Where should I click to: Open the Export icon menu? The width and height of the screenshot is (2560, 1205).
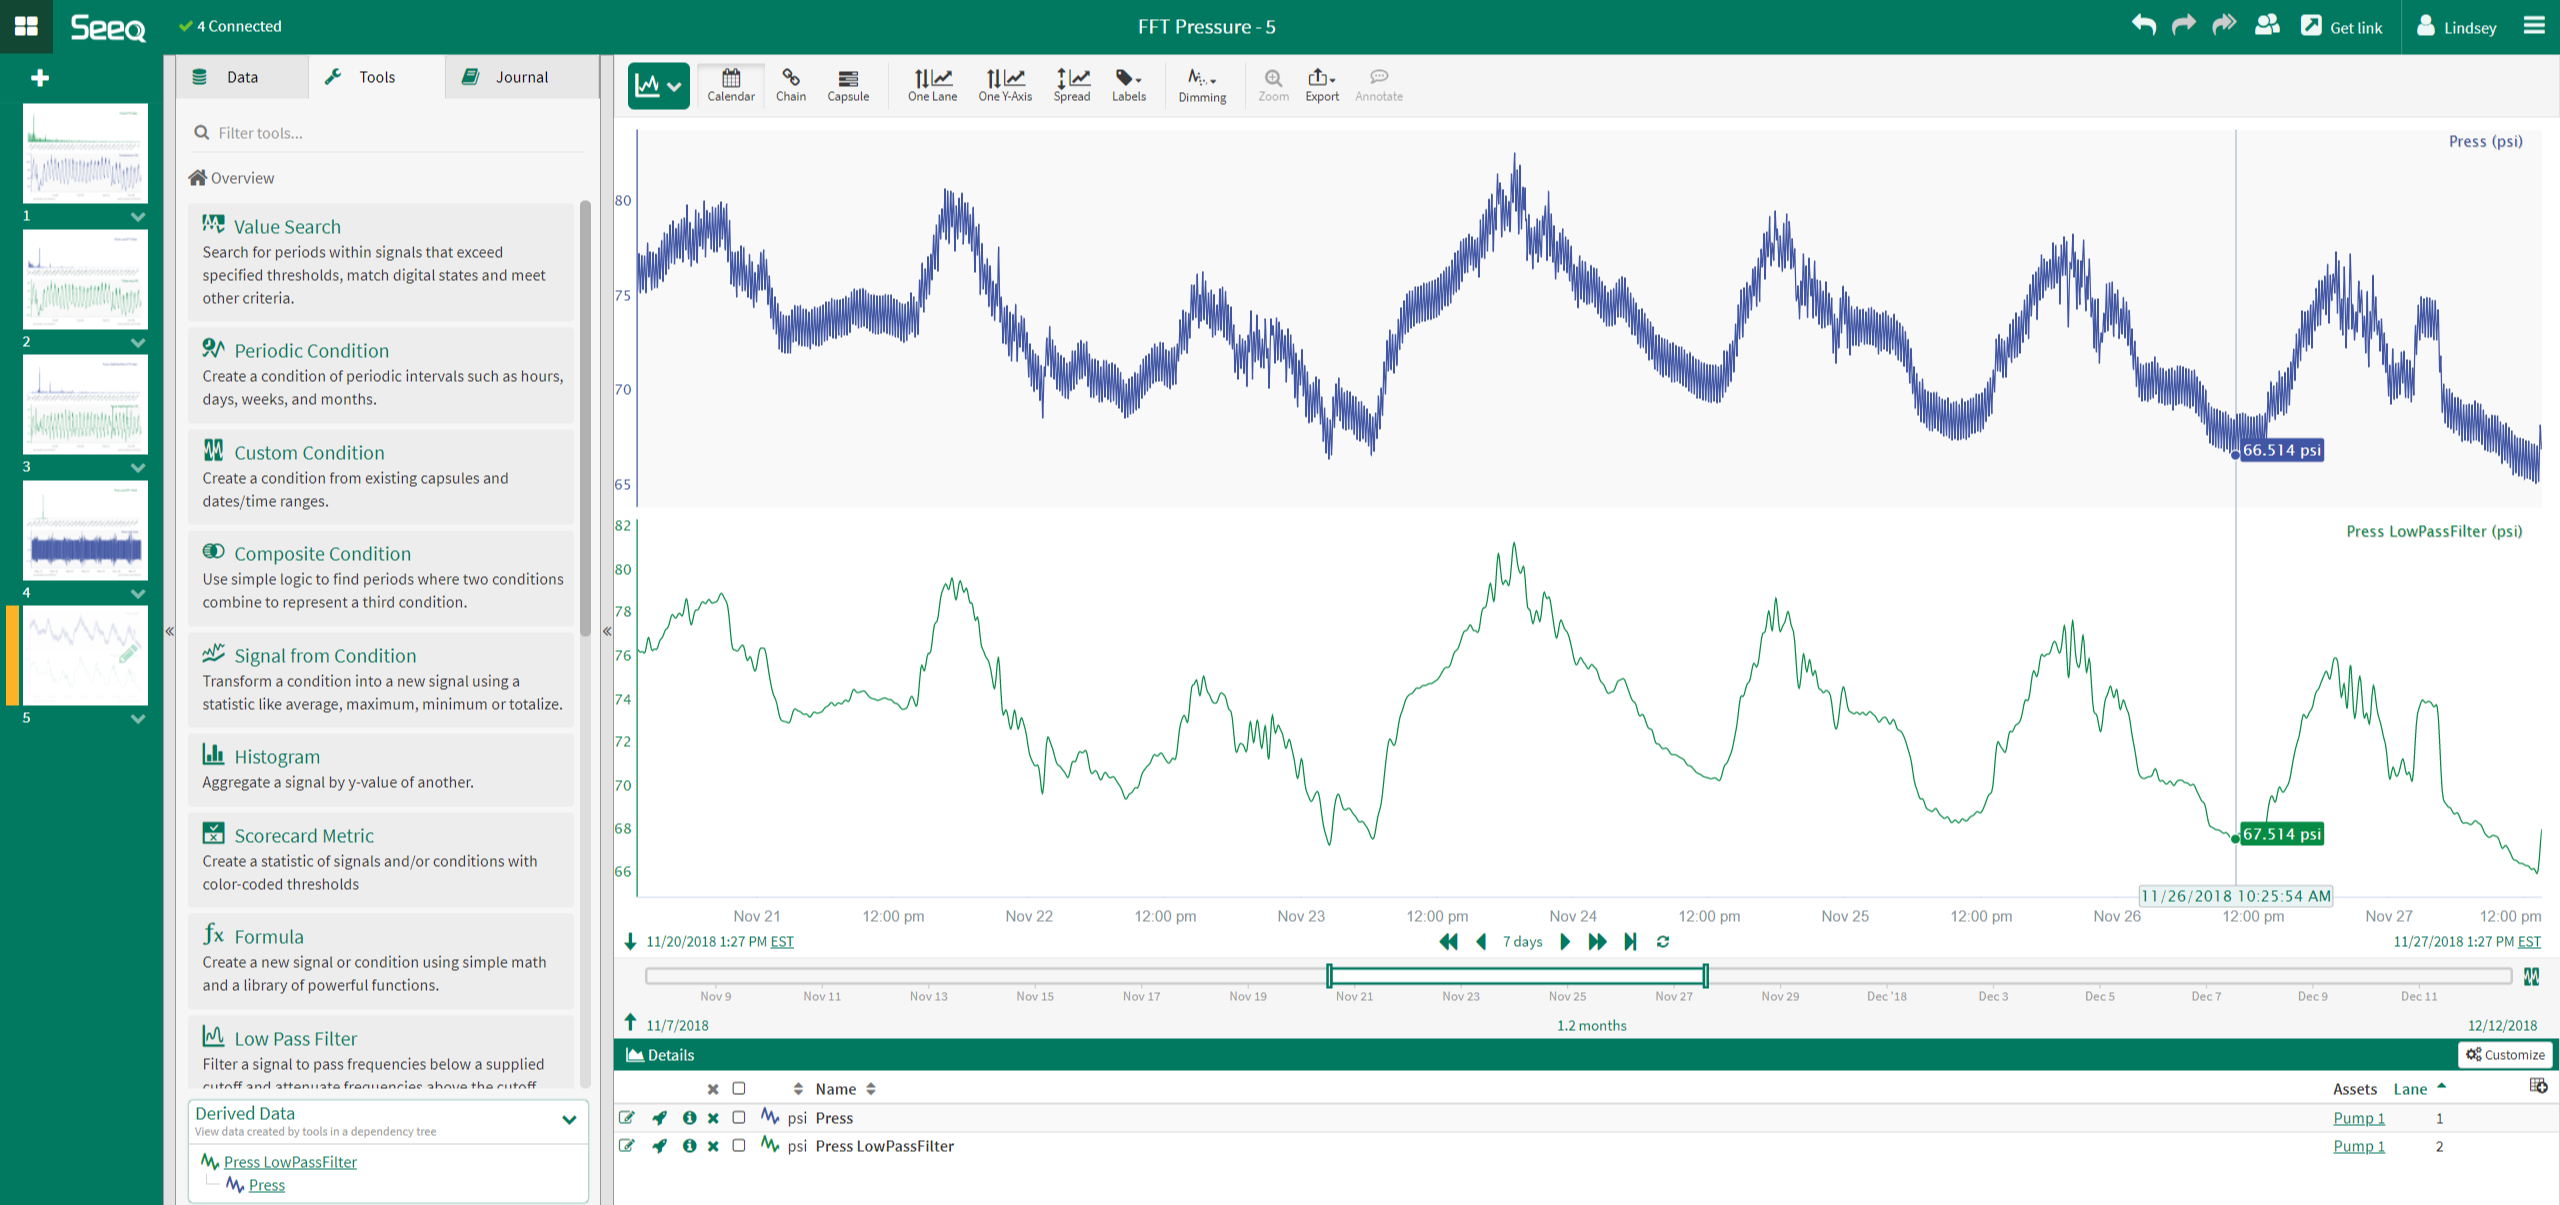pyautogui.click(x=1321, y=84)
